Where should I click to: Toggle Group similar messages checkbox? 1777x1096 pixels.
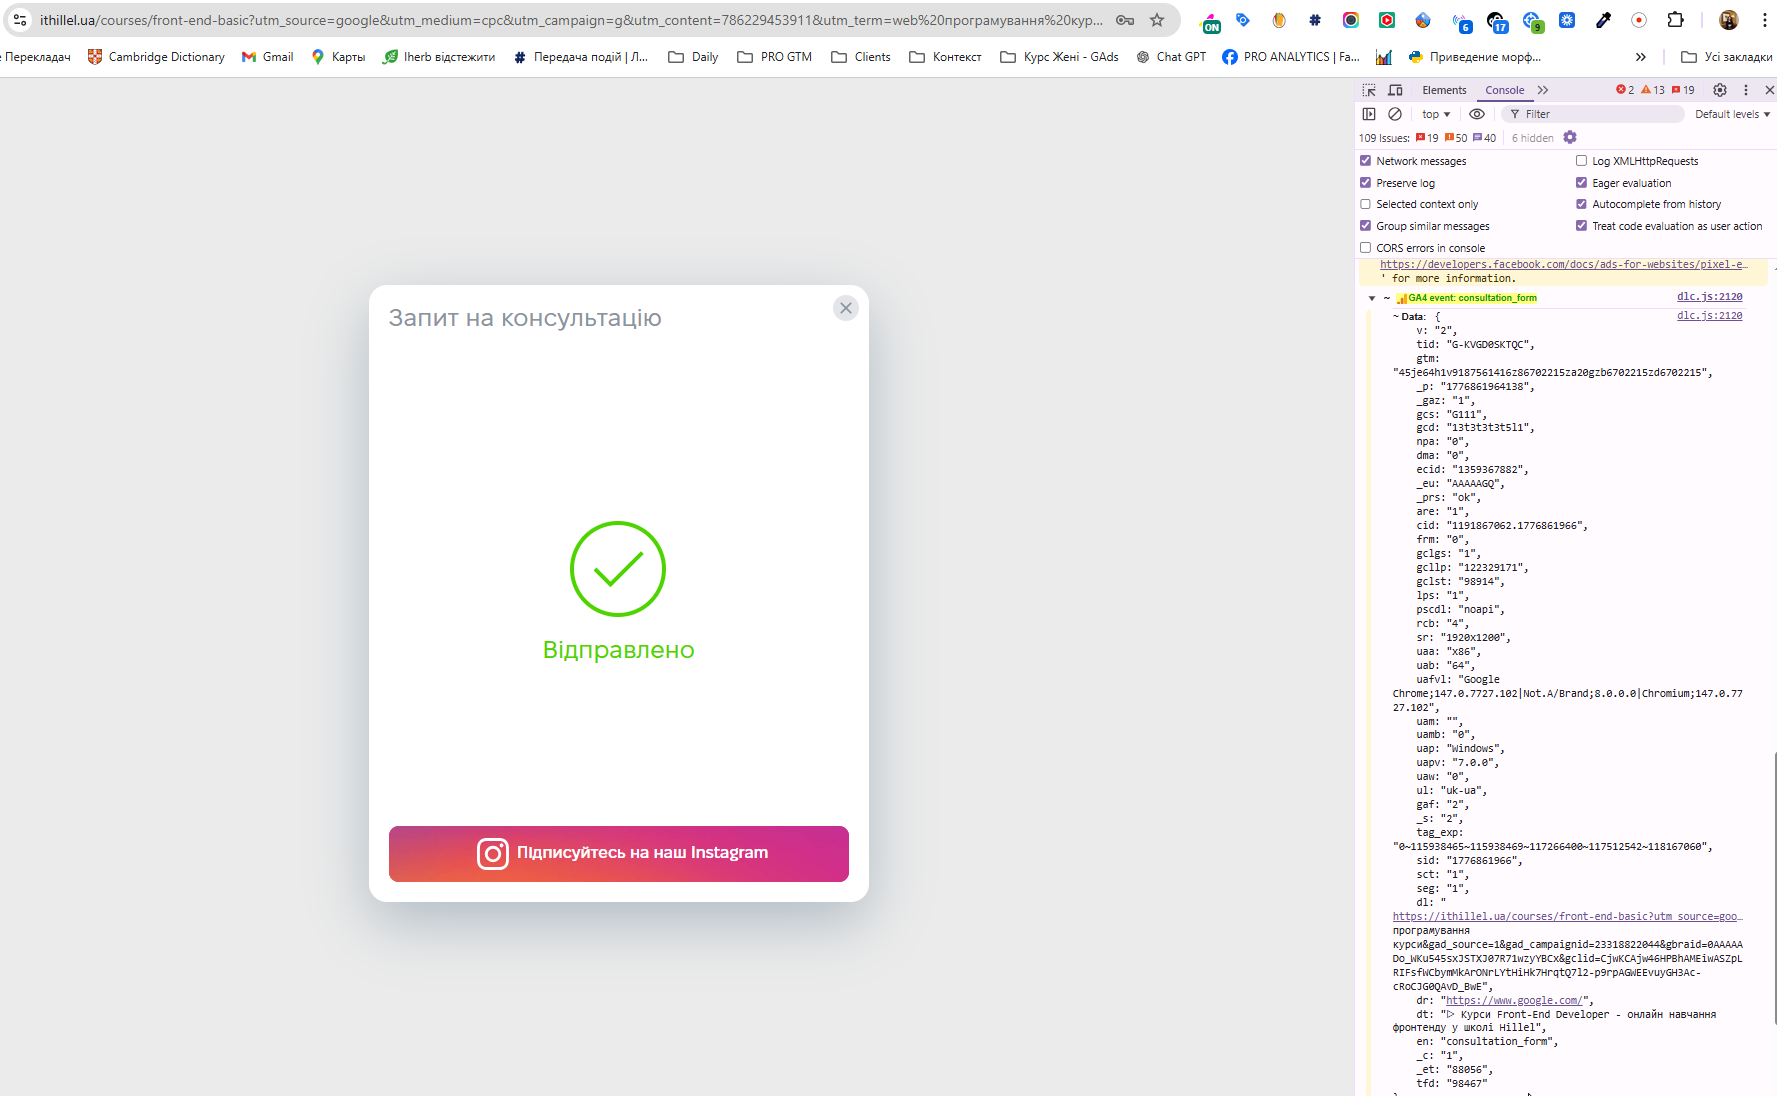[x=1365, y=226]
